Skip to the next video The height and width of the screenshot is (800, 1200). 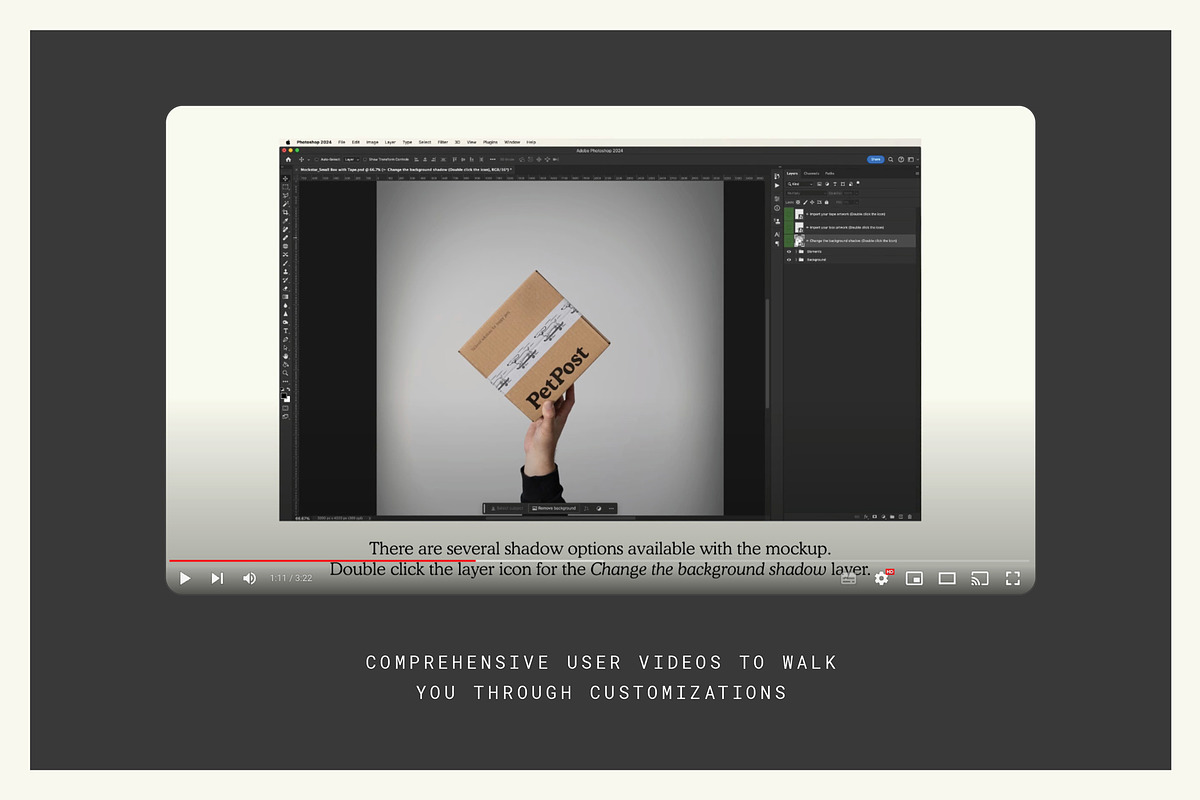[217, 578]
